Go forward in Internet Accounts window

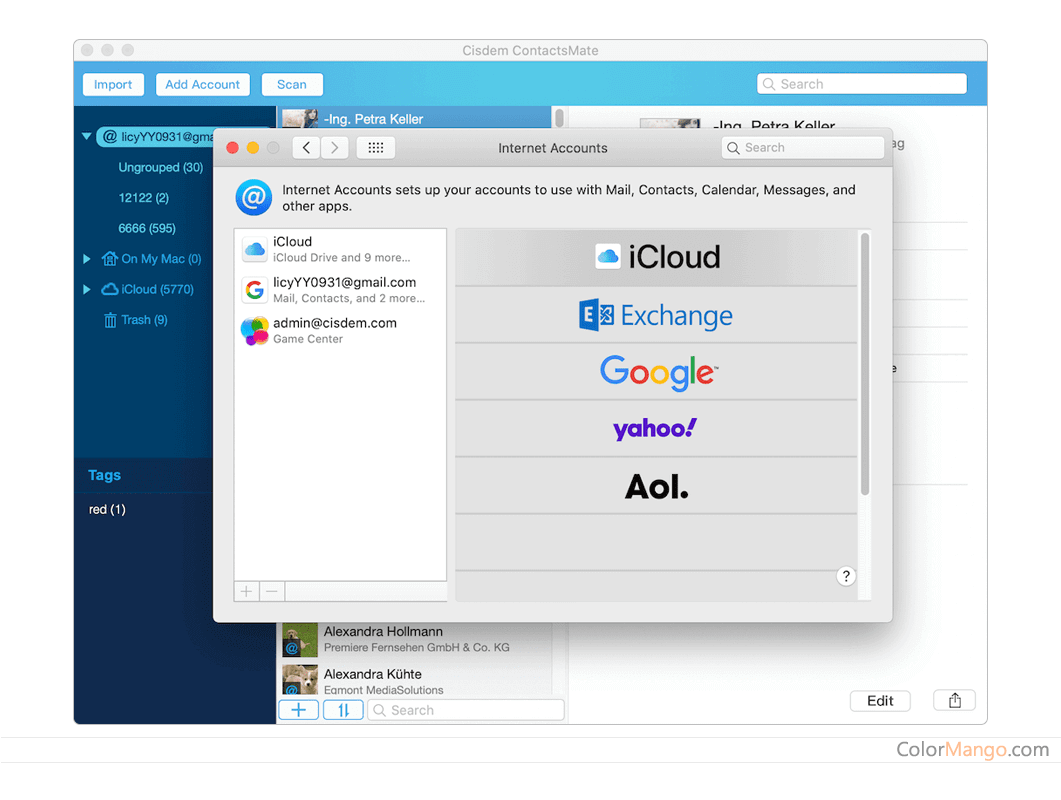334,148
